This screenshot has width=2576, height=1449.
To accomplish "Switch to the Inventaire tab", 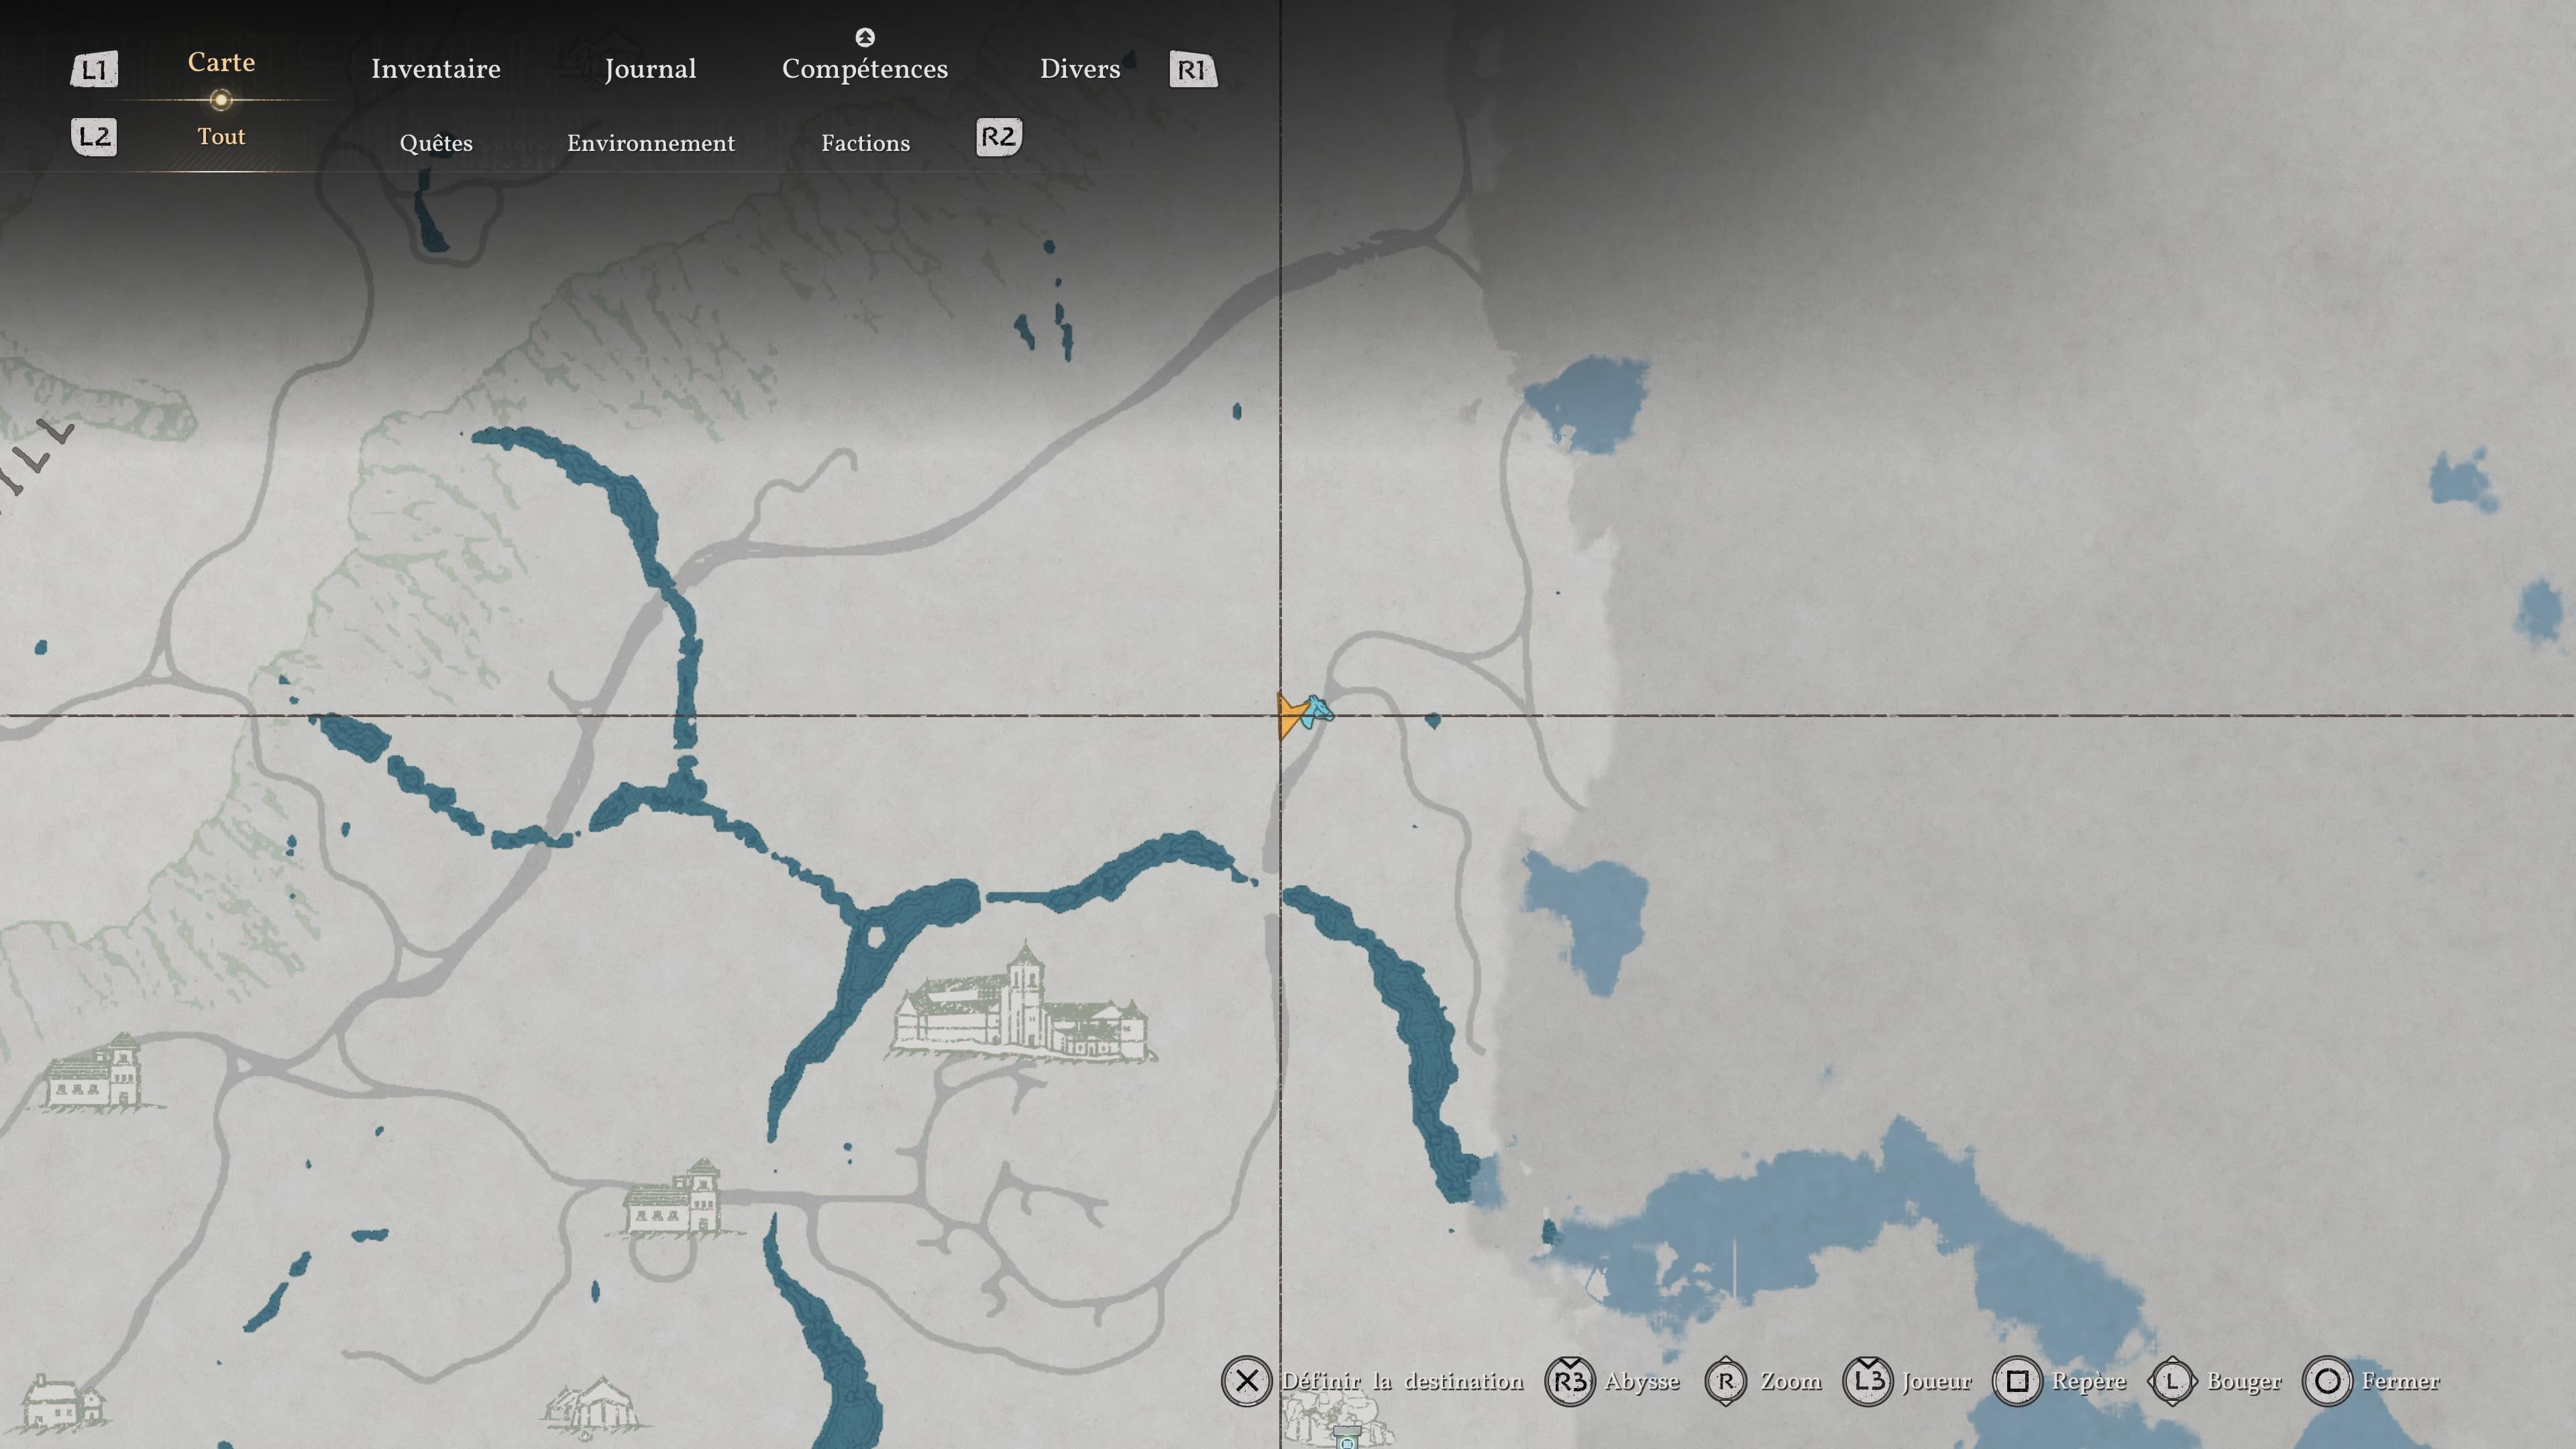I will click(436, 69).
